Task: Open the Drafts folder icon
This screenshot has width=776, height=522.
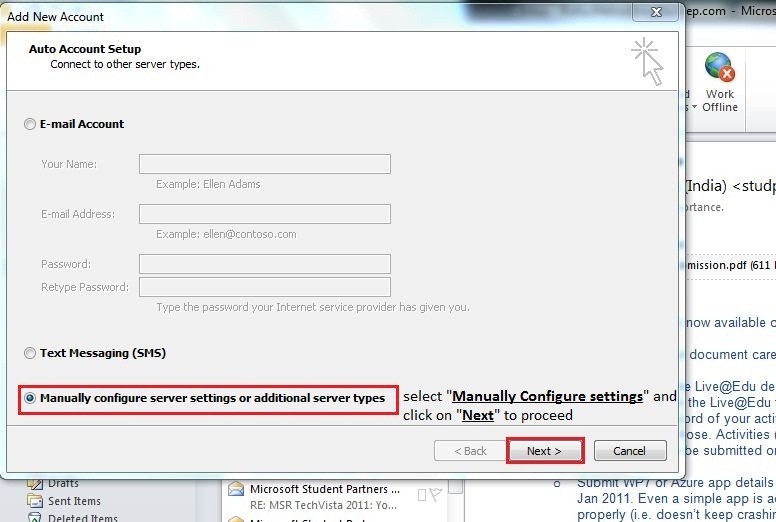Action: [x=35, y=483]
